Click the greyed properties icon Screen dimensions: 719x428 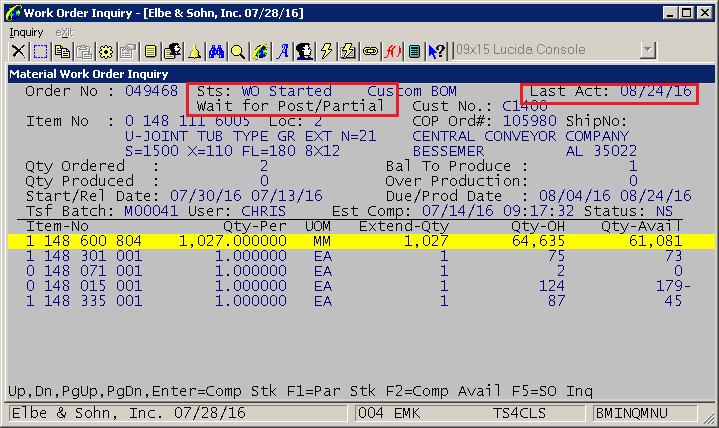pos(128,51)
